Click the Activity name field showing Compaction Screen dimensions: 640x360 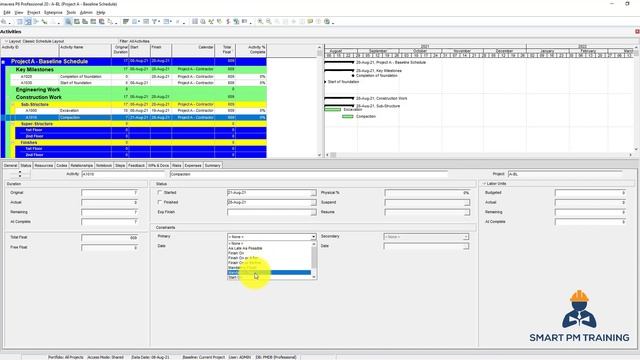coord(309,174)
